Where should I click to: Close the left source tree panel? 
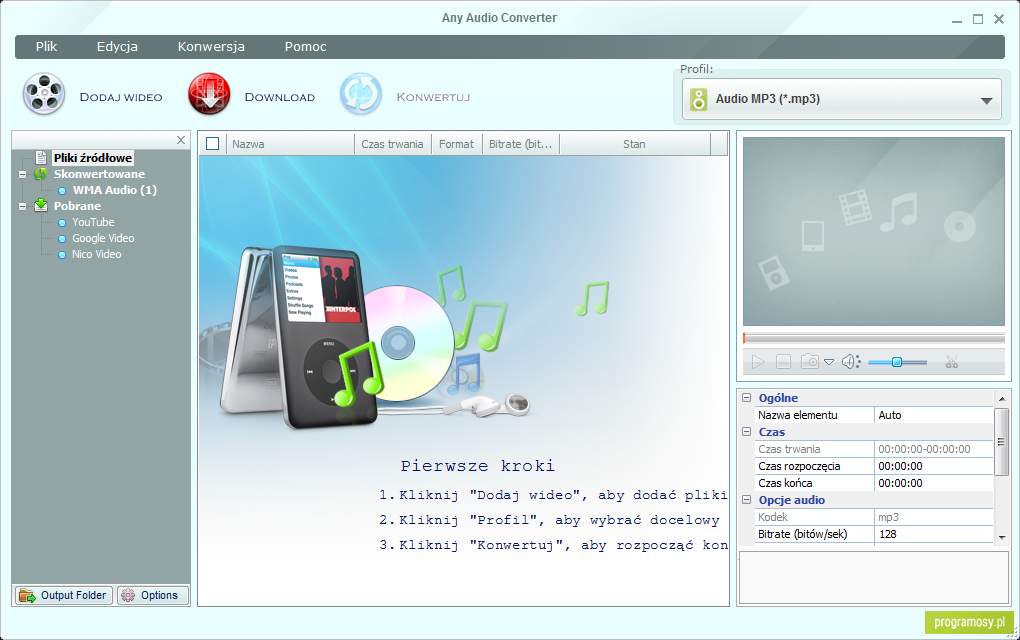click(181, 140)
